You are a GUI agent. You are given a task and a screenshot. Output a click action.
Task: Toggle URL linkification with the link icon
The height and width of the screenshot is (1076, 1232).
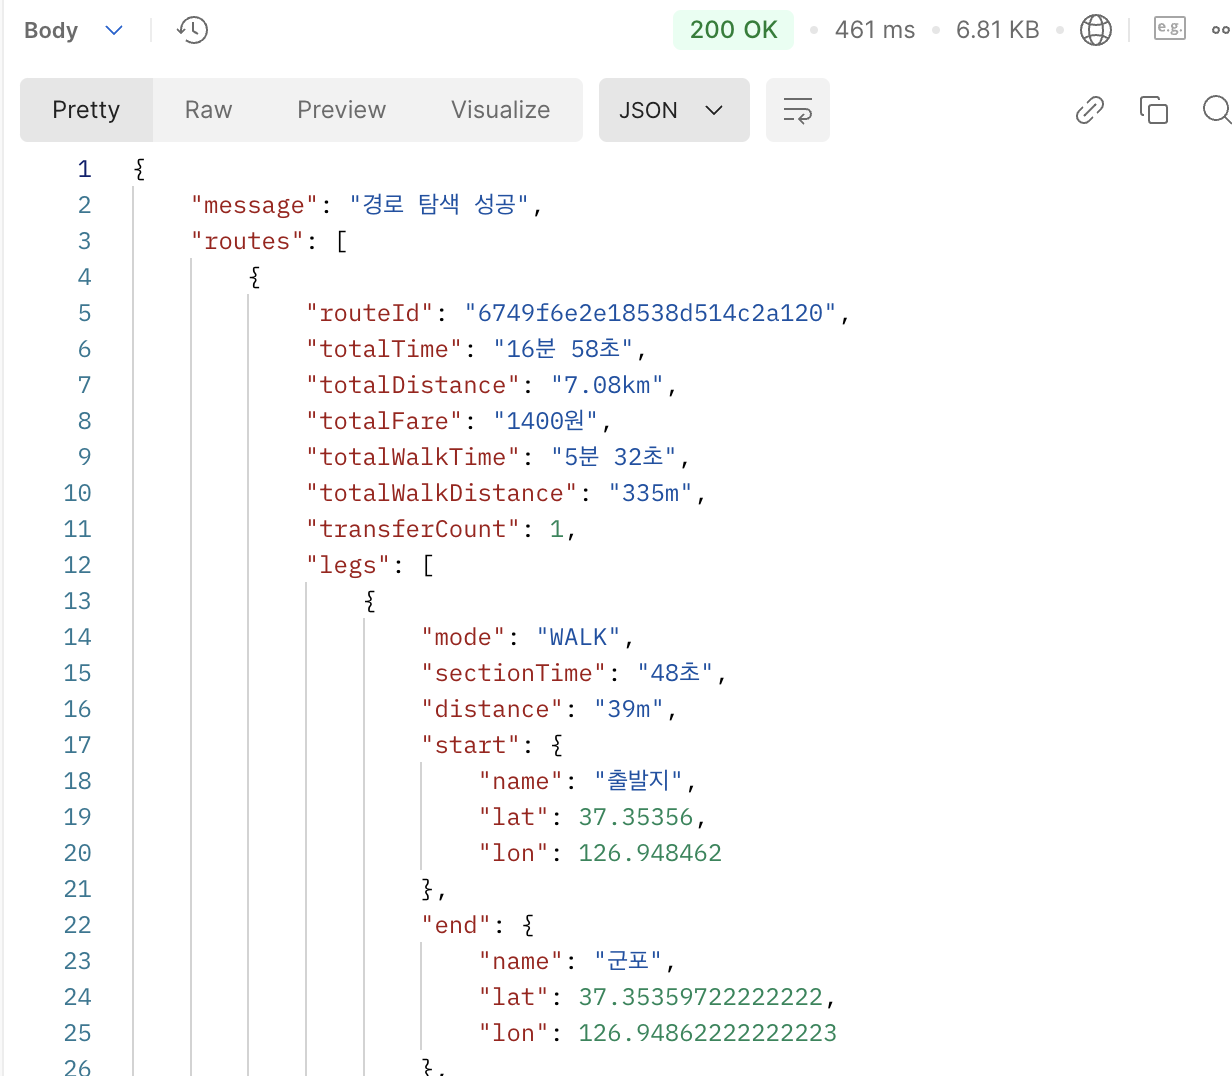point(1089,110)
